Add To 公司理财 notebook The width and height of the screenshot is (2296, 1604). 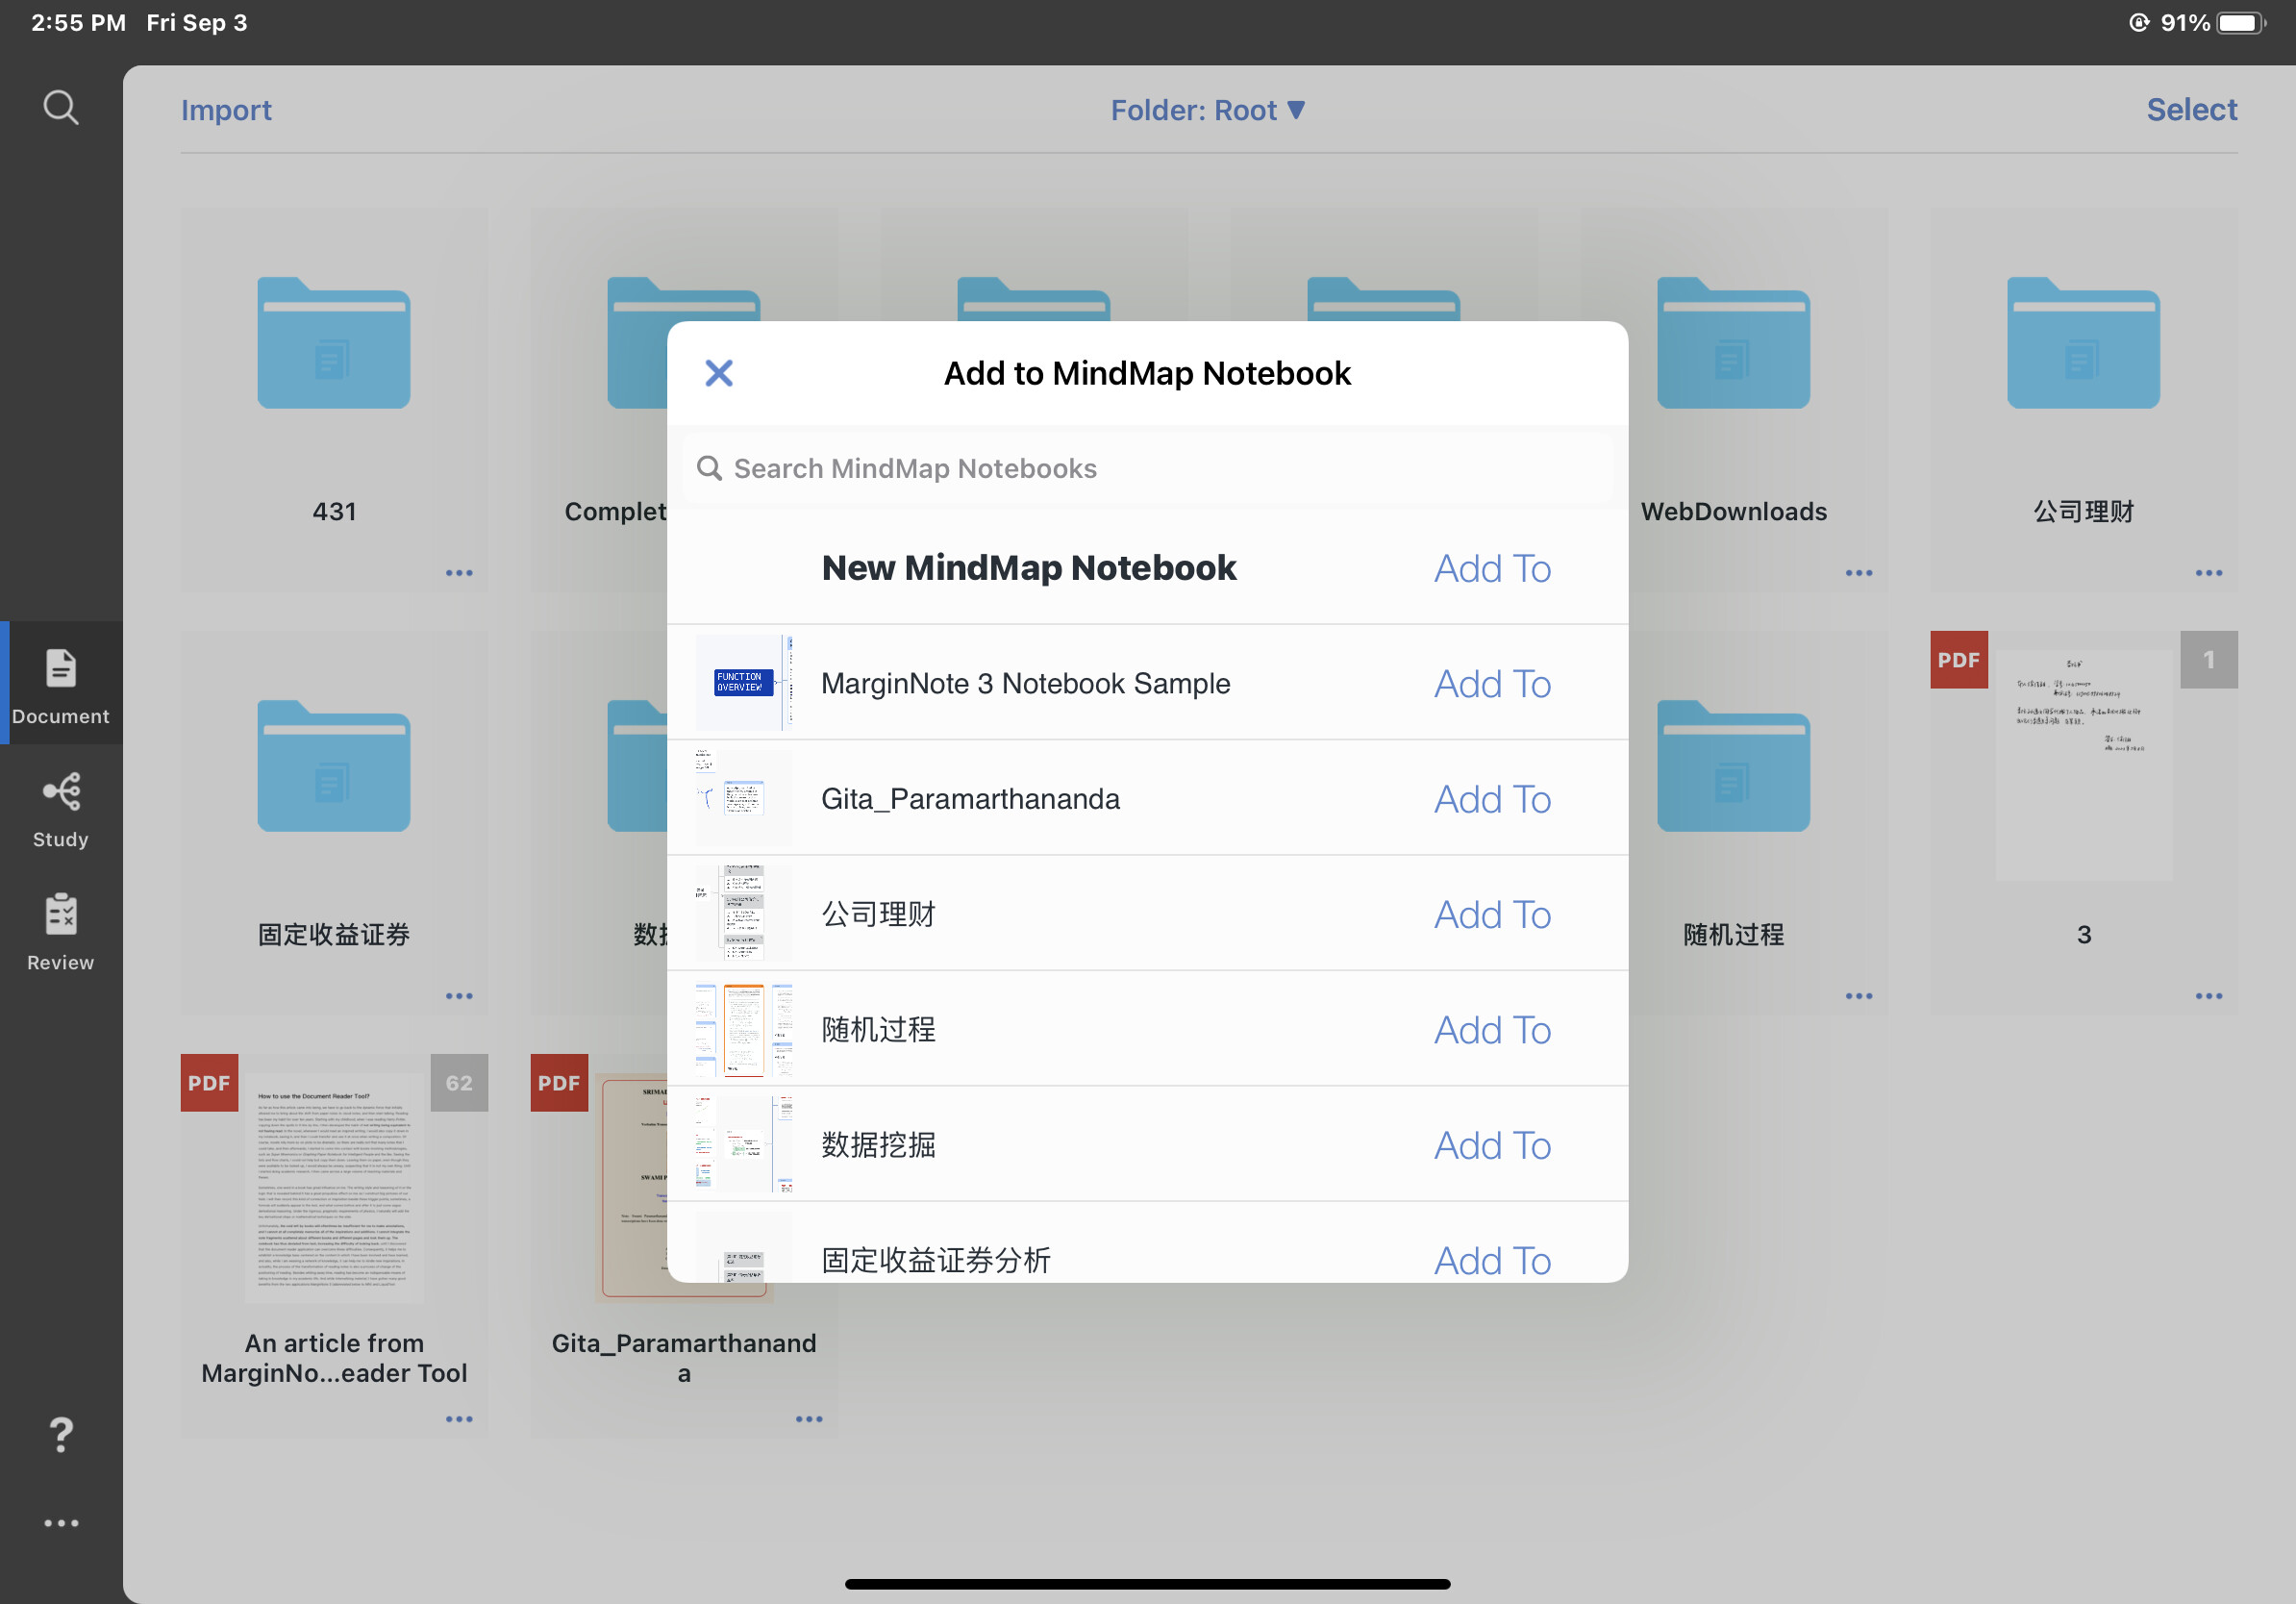pyautogui.click(x=1492, y=914)
